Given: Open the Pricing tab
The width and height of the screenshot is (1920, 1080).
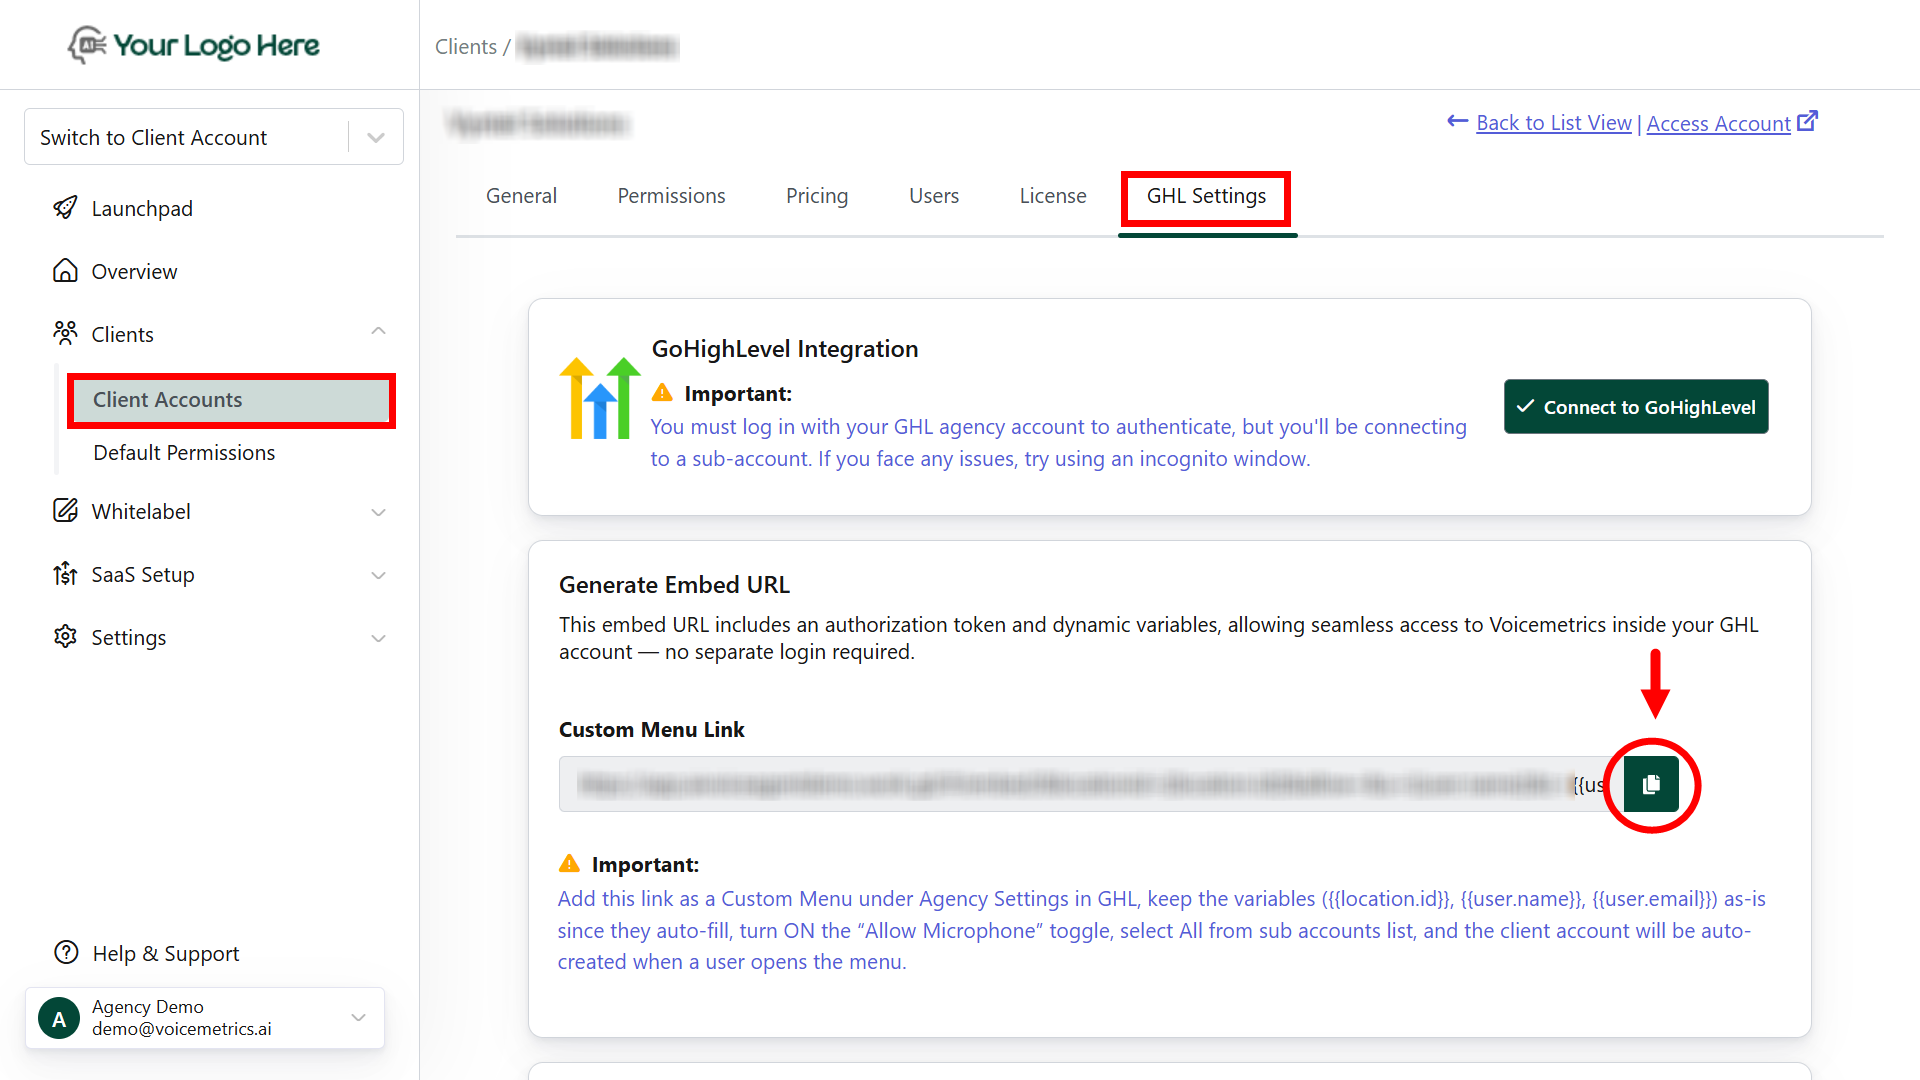Looking at the screenshot, I should coord(816,196).
